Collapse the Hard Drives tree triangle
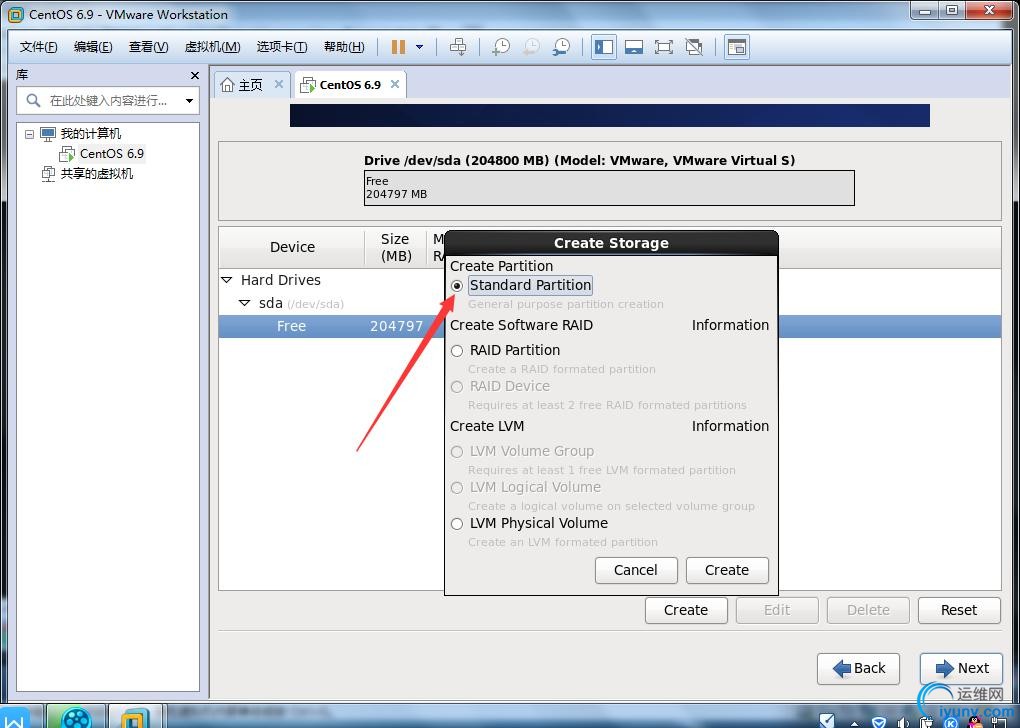The height and width of the screenshot is (728, 1020). pos(226,280)
